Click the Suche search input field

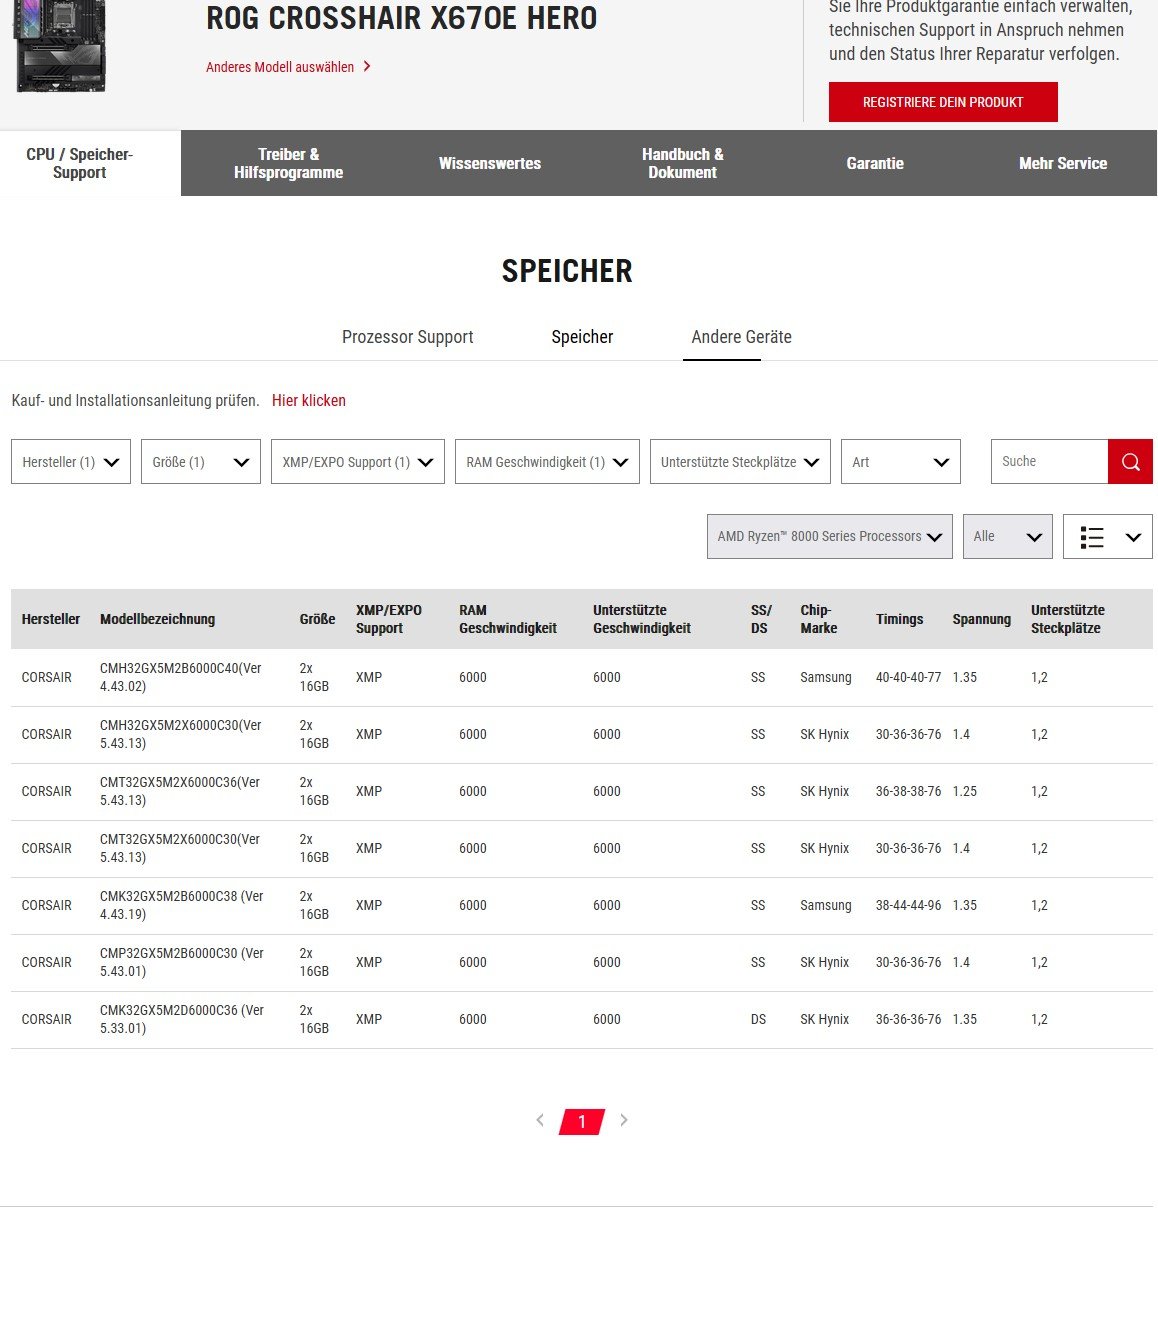point(1049,461)
